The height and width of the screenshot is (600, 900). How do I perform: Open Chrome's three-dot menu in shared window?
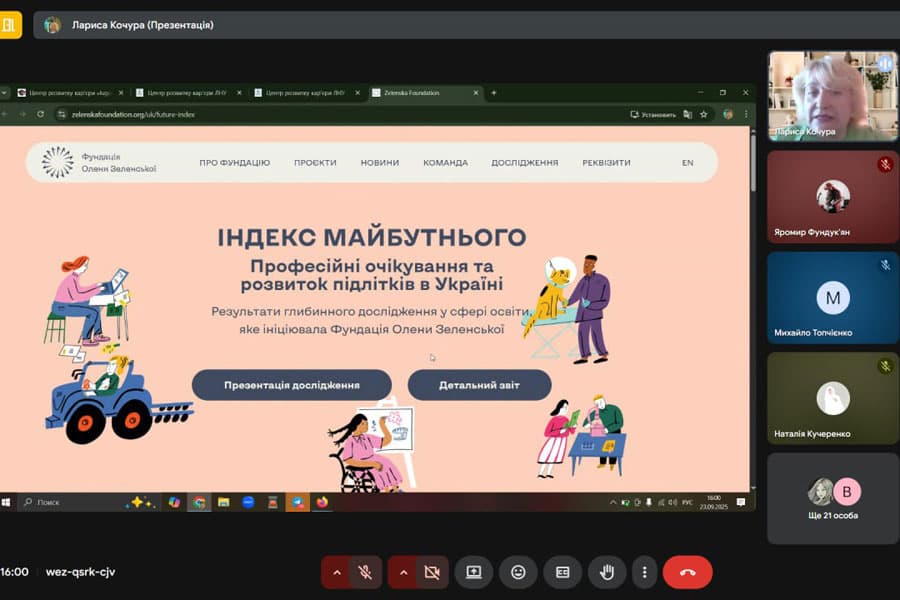coord(746,114)
